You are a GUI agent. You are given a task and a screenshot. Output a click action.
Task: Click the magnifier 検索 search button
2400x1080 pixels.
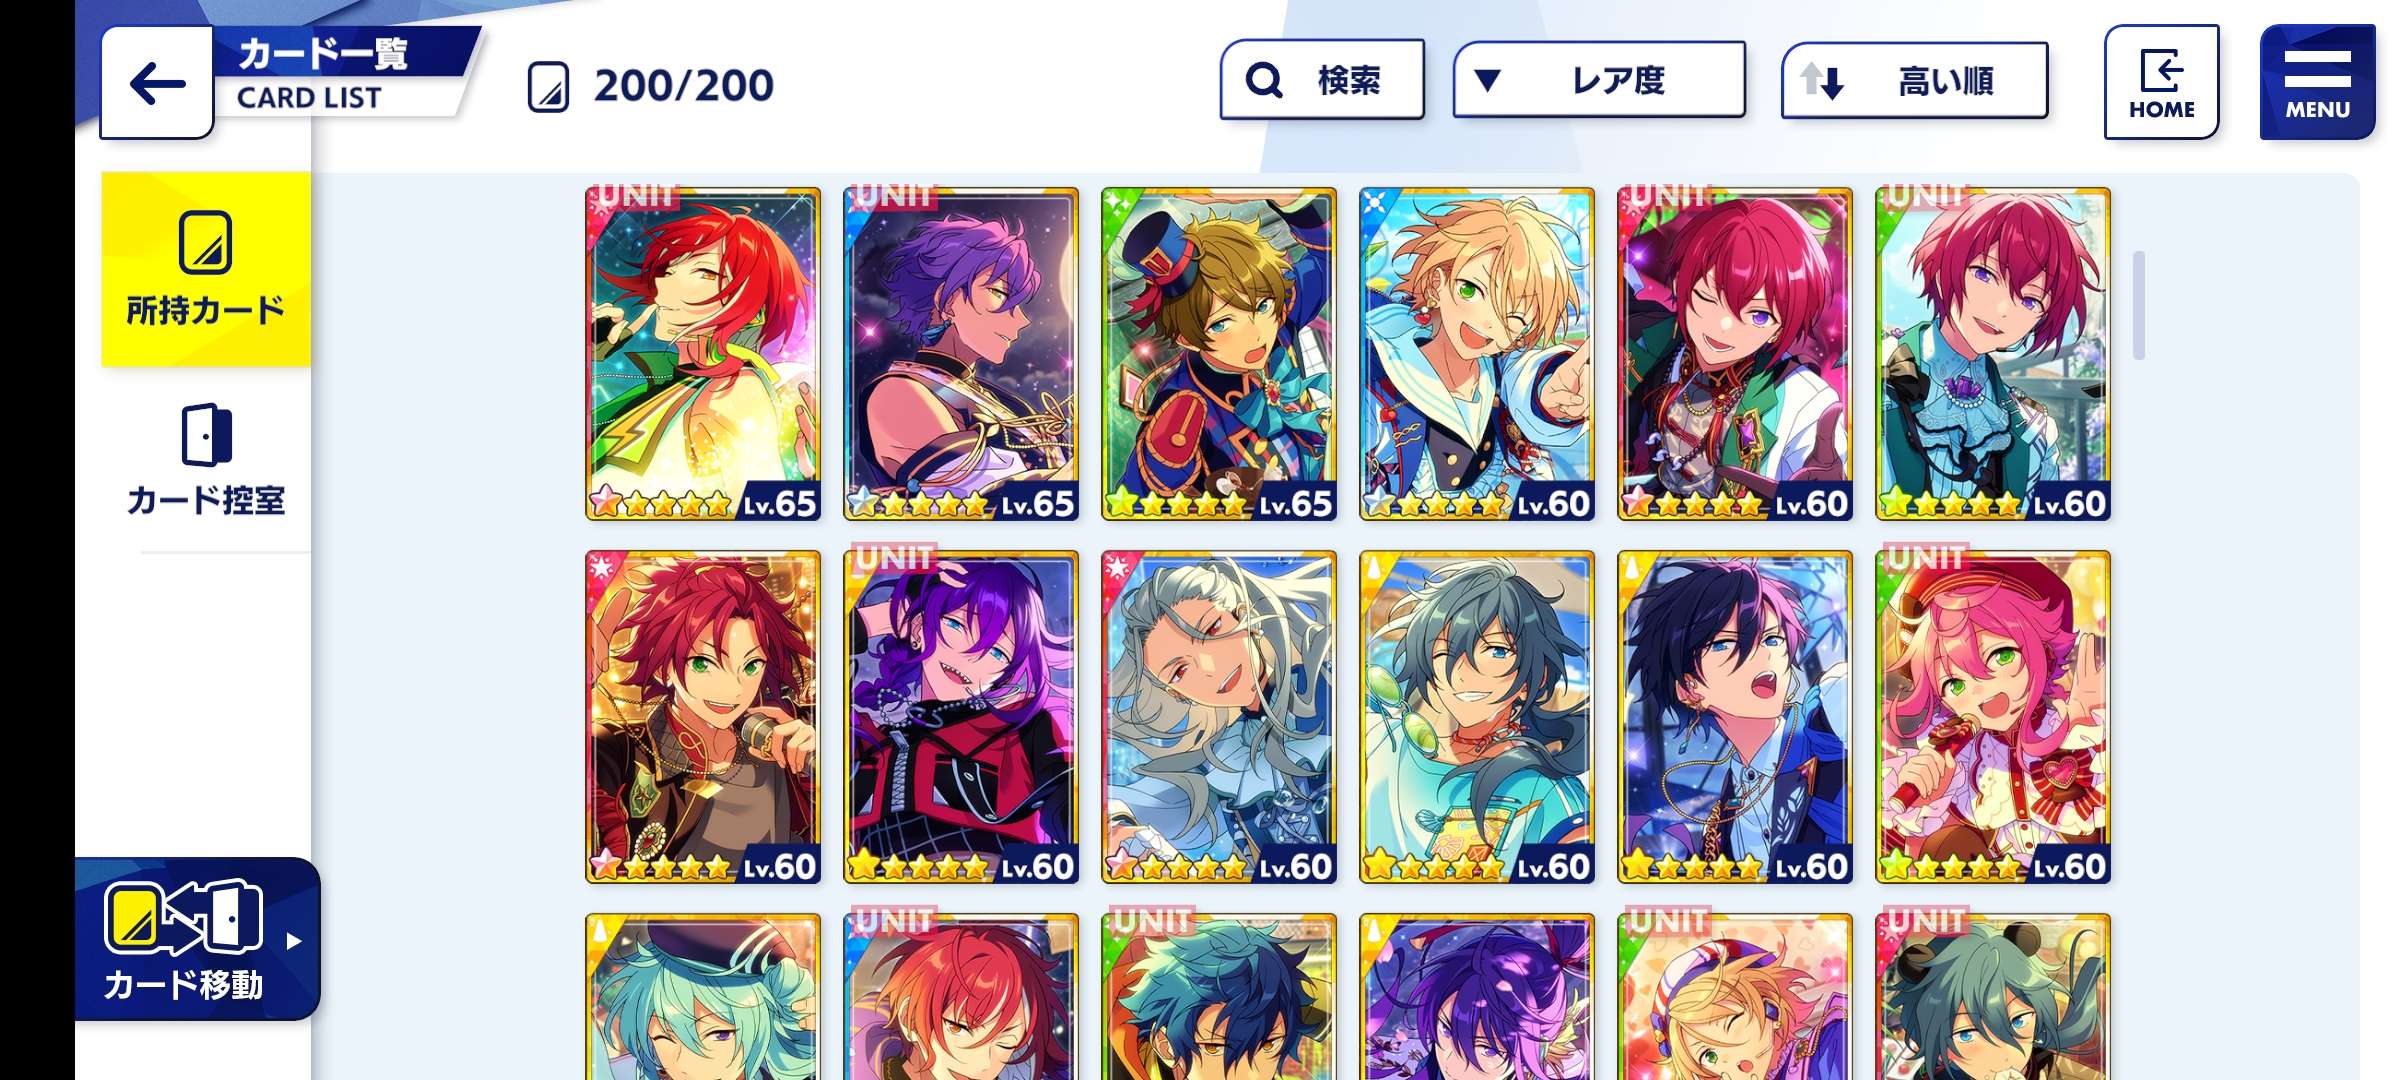(x=1322, y=80)
